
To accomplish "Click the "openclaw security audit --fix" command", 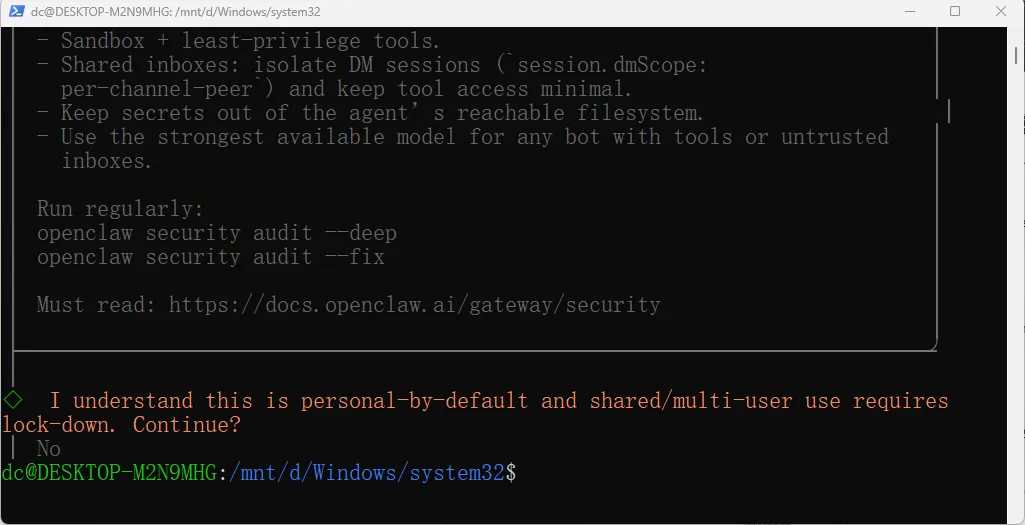I will (x=210, y=257).
